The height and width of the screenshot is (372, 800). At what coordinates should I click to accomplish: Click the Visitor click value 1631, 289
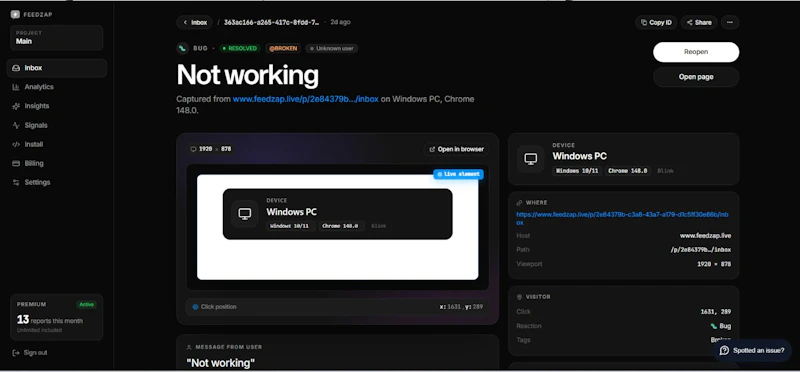(x=716, y=312)
